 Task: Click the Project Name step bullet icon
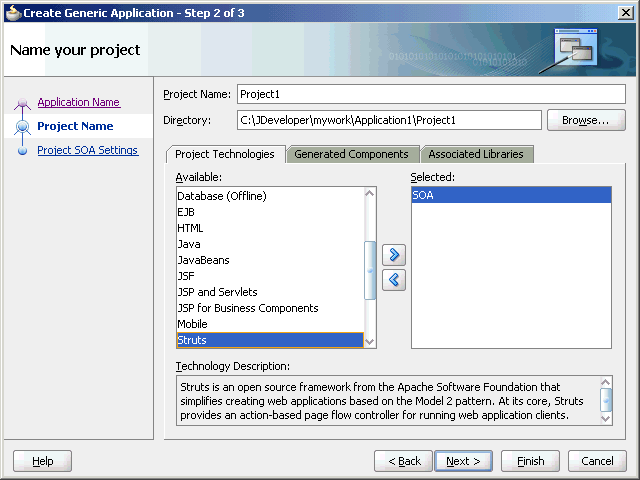click(x=22, y=127)
